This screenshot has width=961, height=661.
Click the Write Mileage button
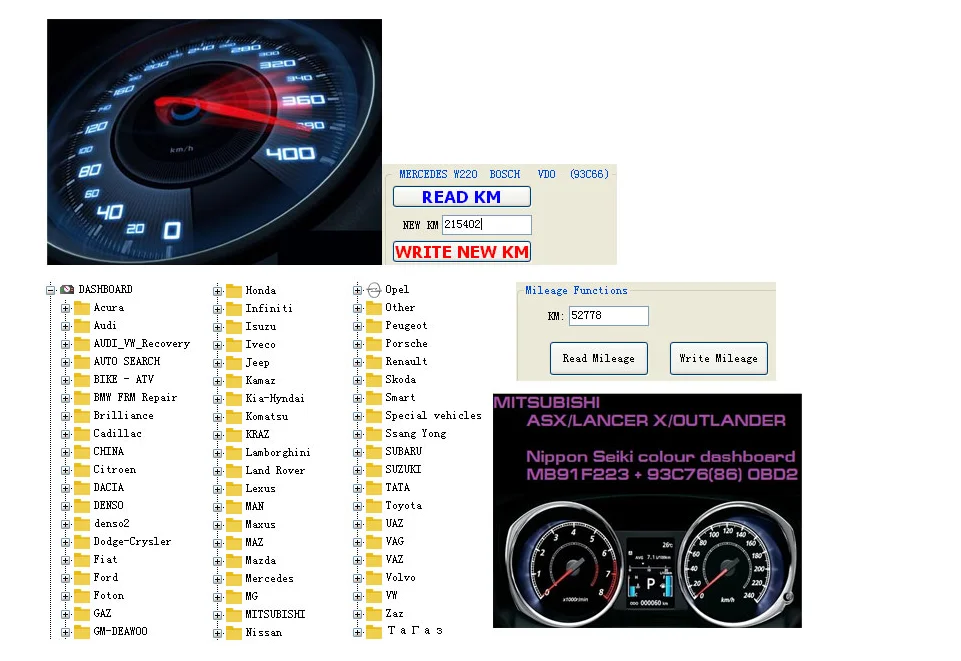click(x=718, y=358)
